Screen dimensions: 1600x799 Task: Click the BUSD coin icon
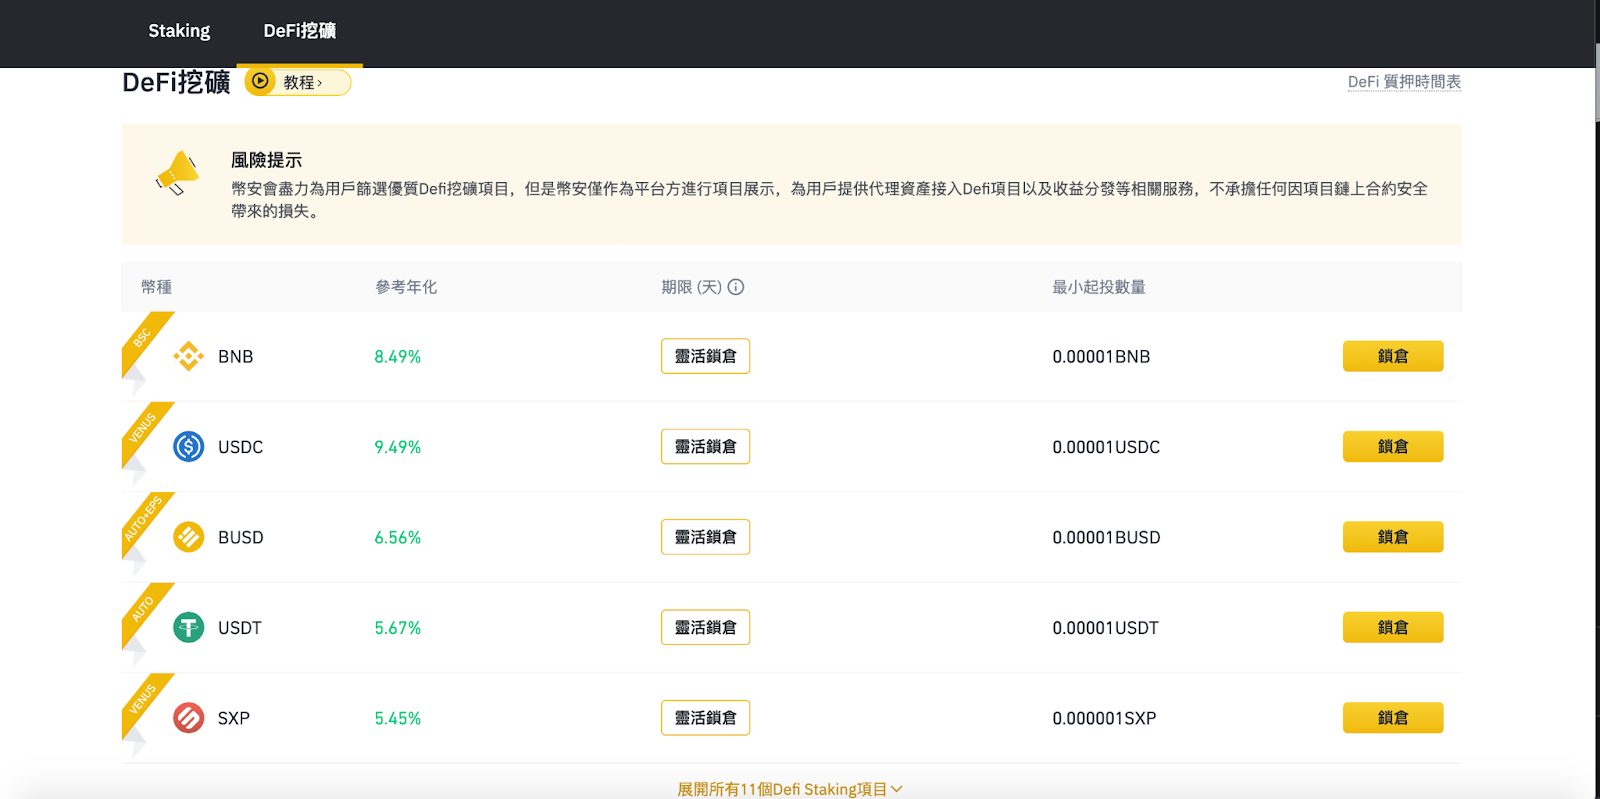point(188,537)
